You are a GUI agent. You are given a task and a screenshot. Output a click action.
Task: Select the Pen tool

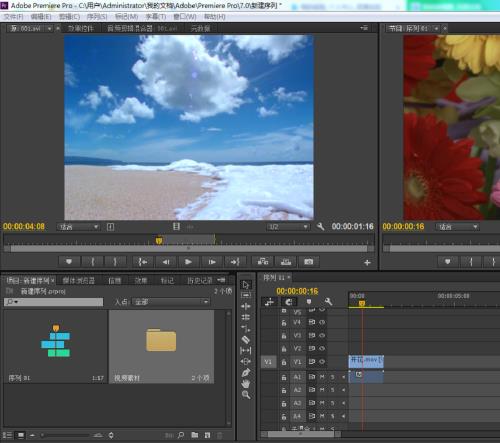(246, 372)
